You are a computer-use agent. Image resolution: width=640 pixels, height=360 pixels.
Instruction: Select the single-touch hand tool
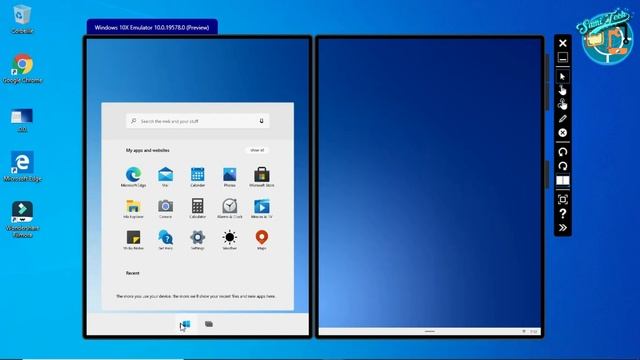tap(562, 90)
